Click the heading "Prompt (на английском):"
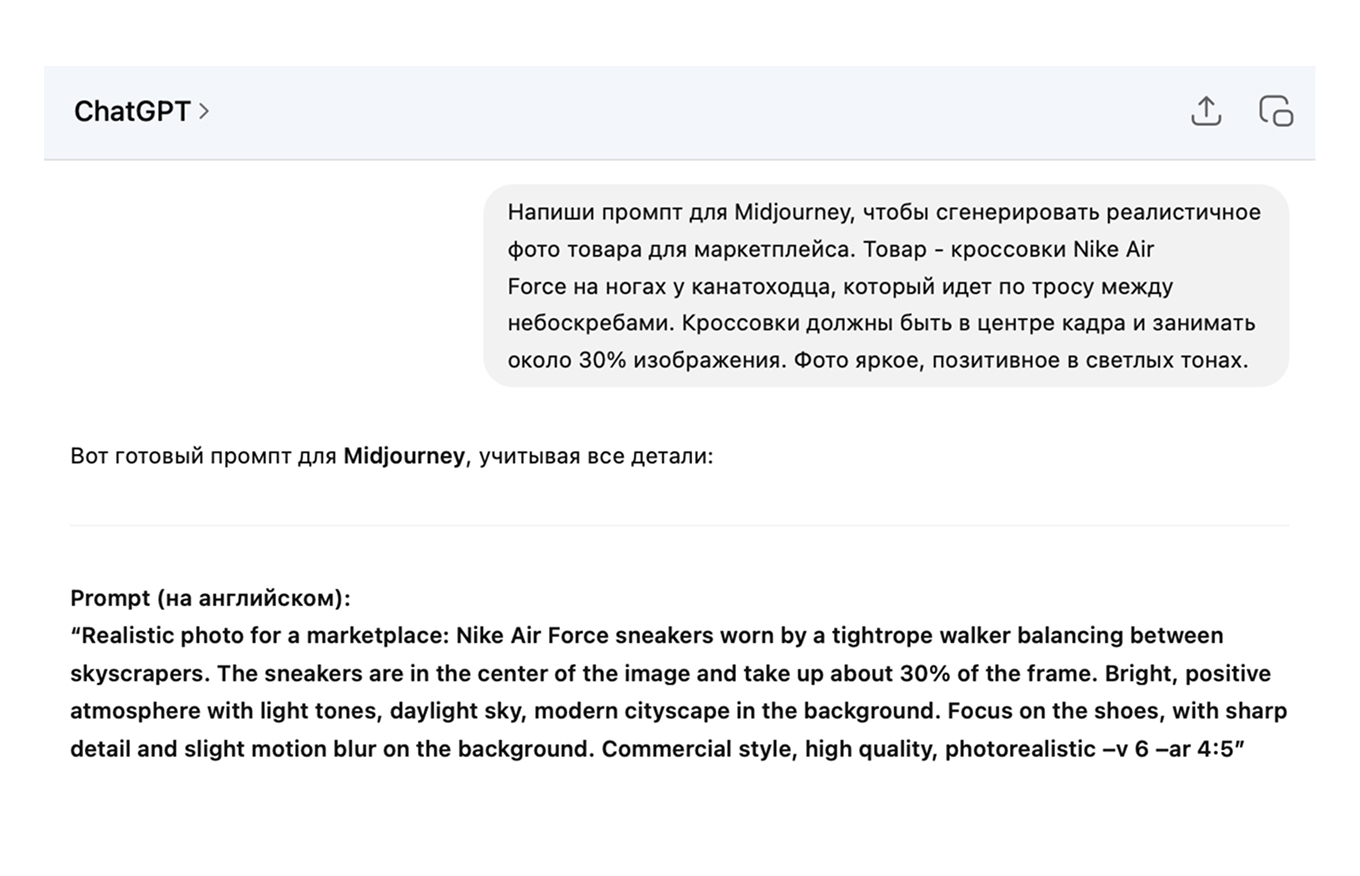The width and height of the screenshot is (1360, 876). point(210,598)
